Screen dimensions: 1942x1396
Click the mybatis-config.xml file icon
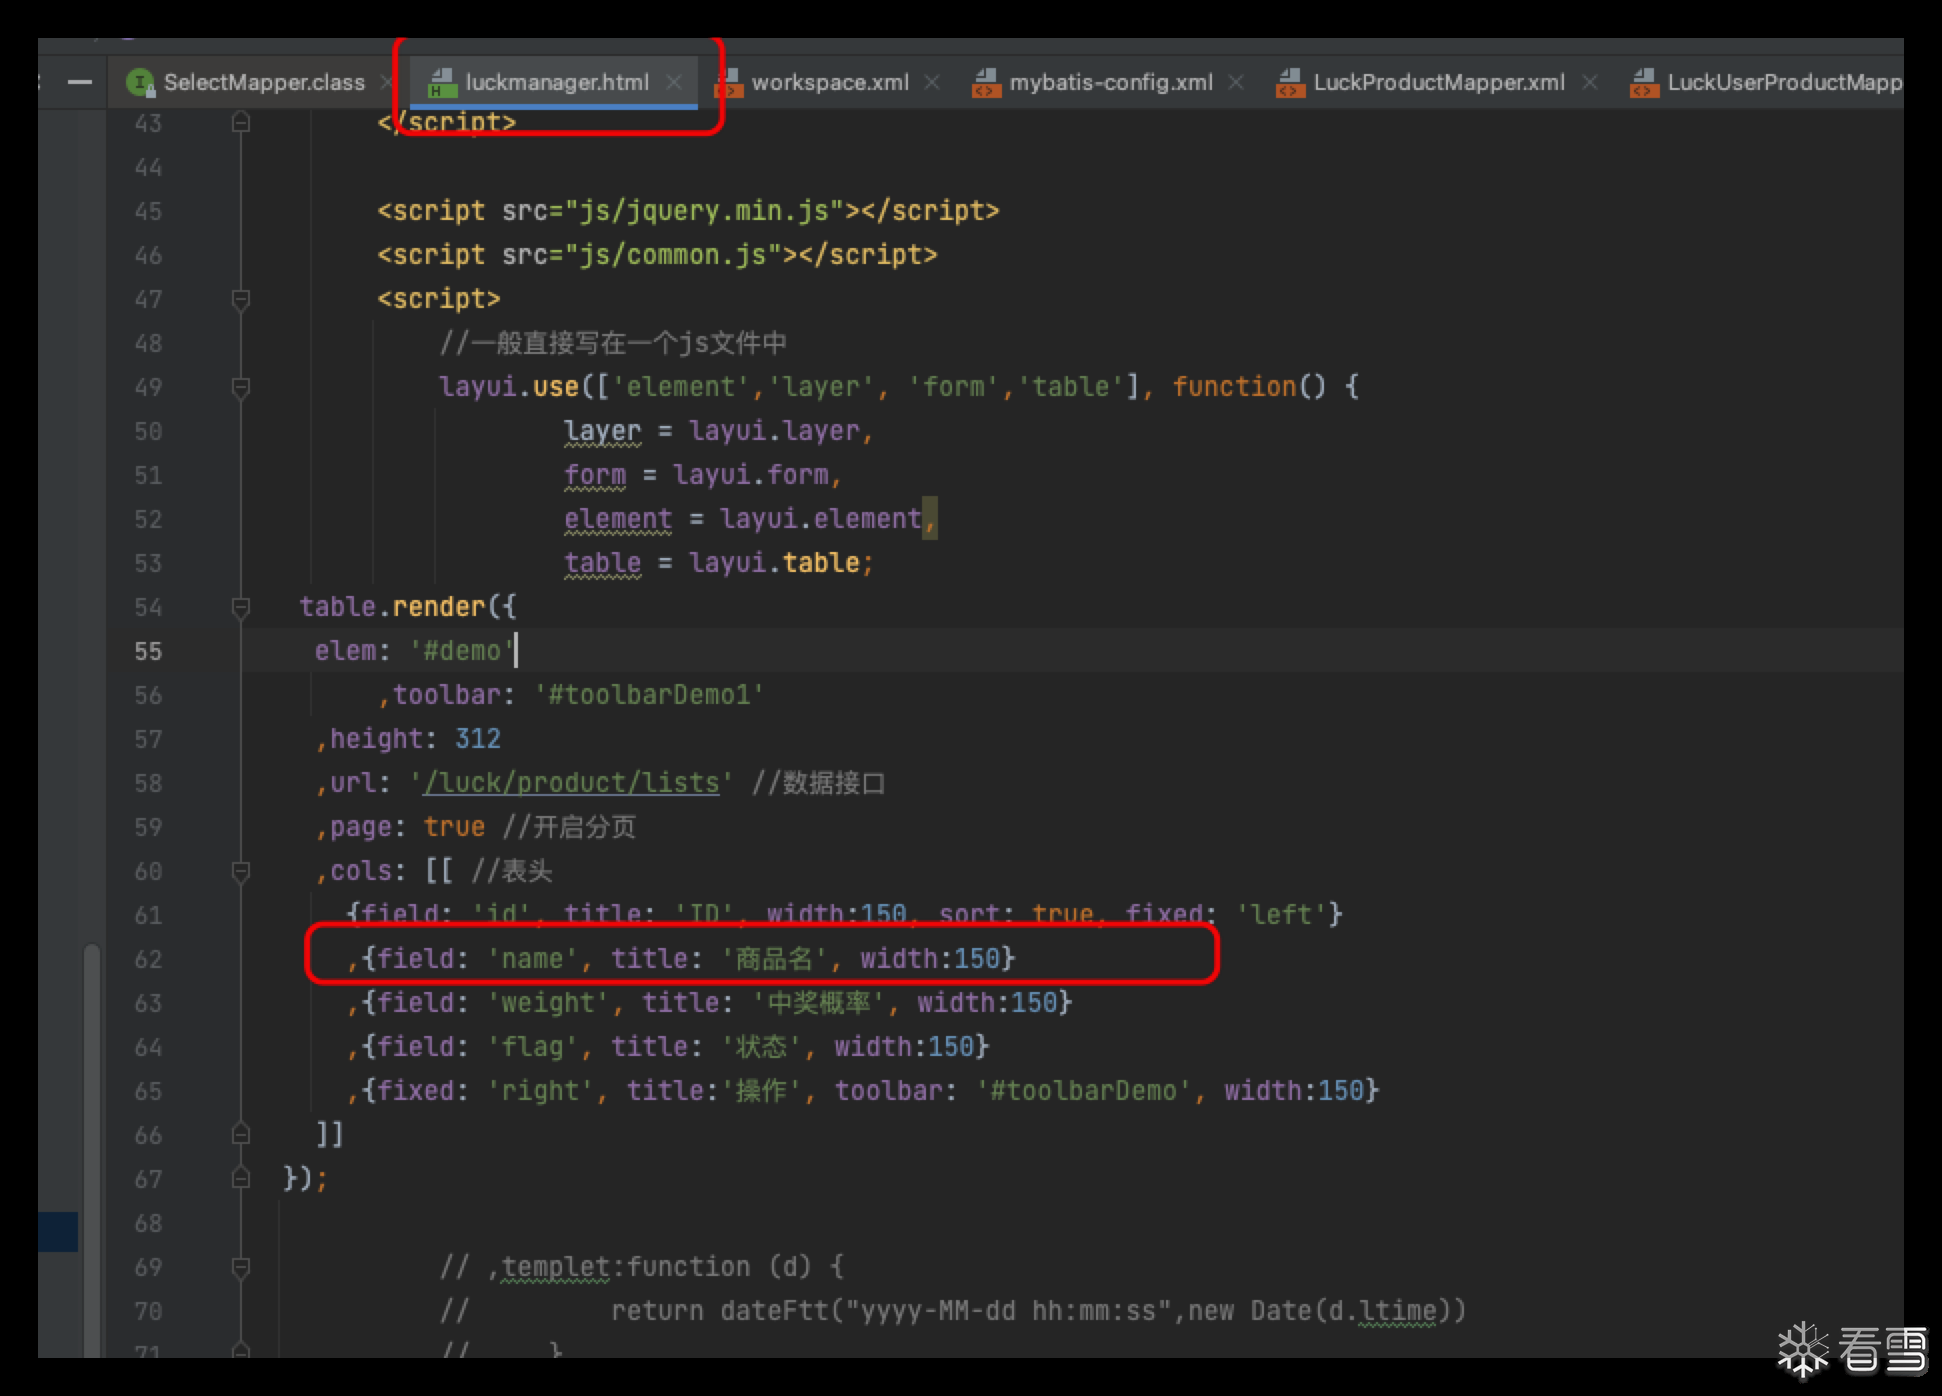[x=986, y=83]
